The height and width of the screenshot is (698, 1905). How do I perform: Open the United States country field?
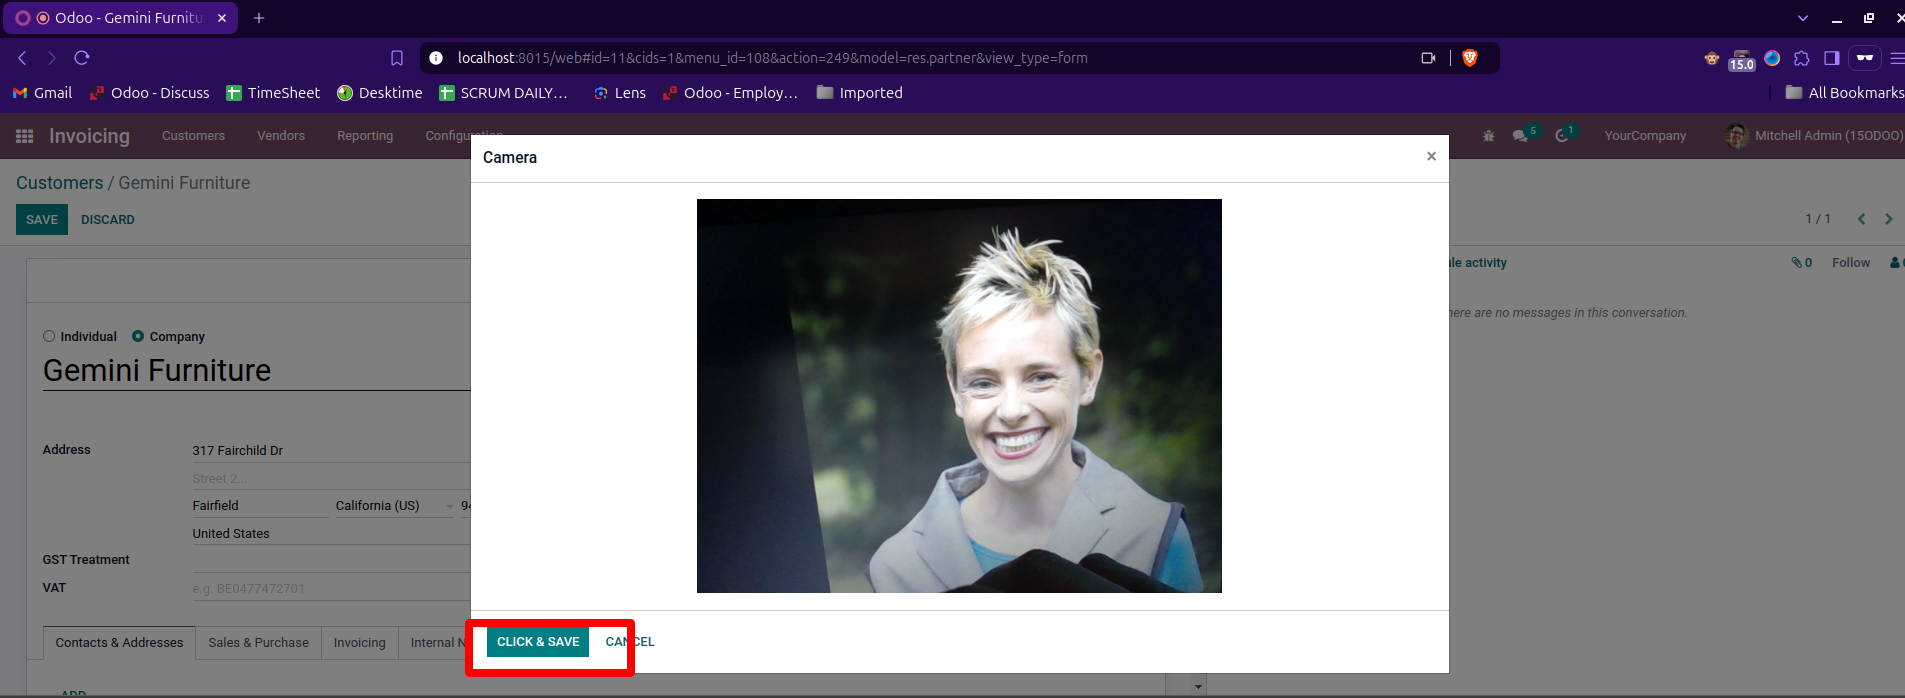pyautogui.click(x=331, y=534)
